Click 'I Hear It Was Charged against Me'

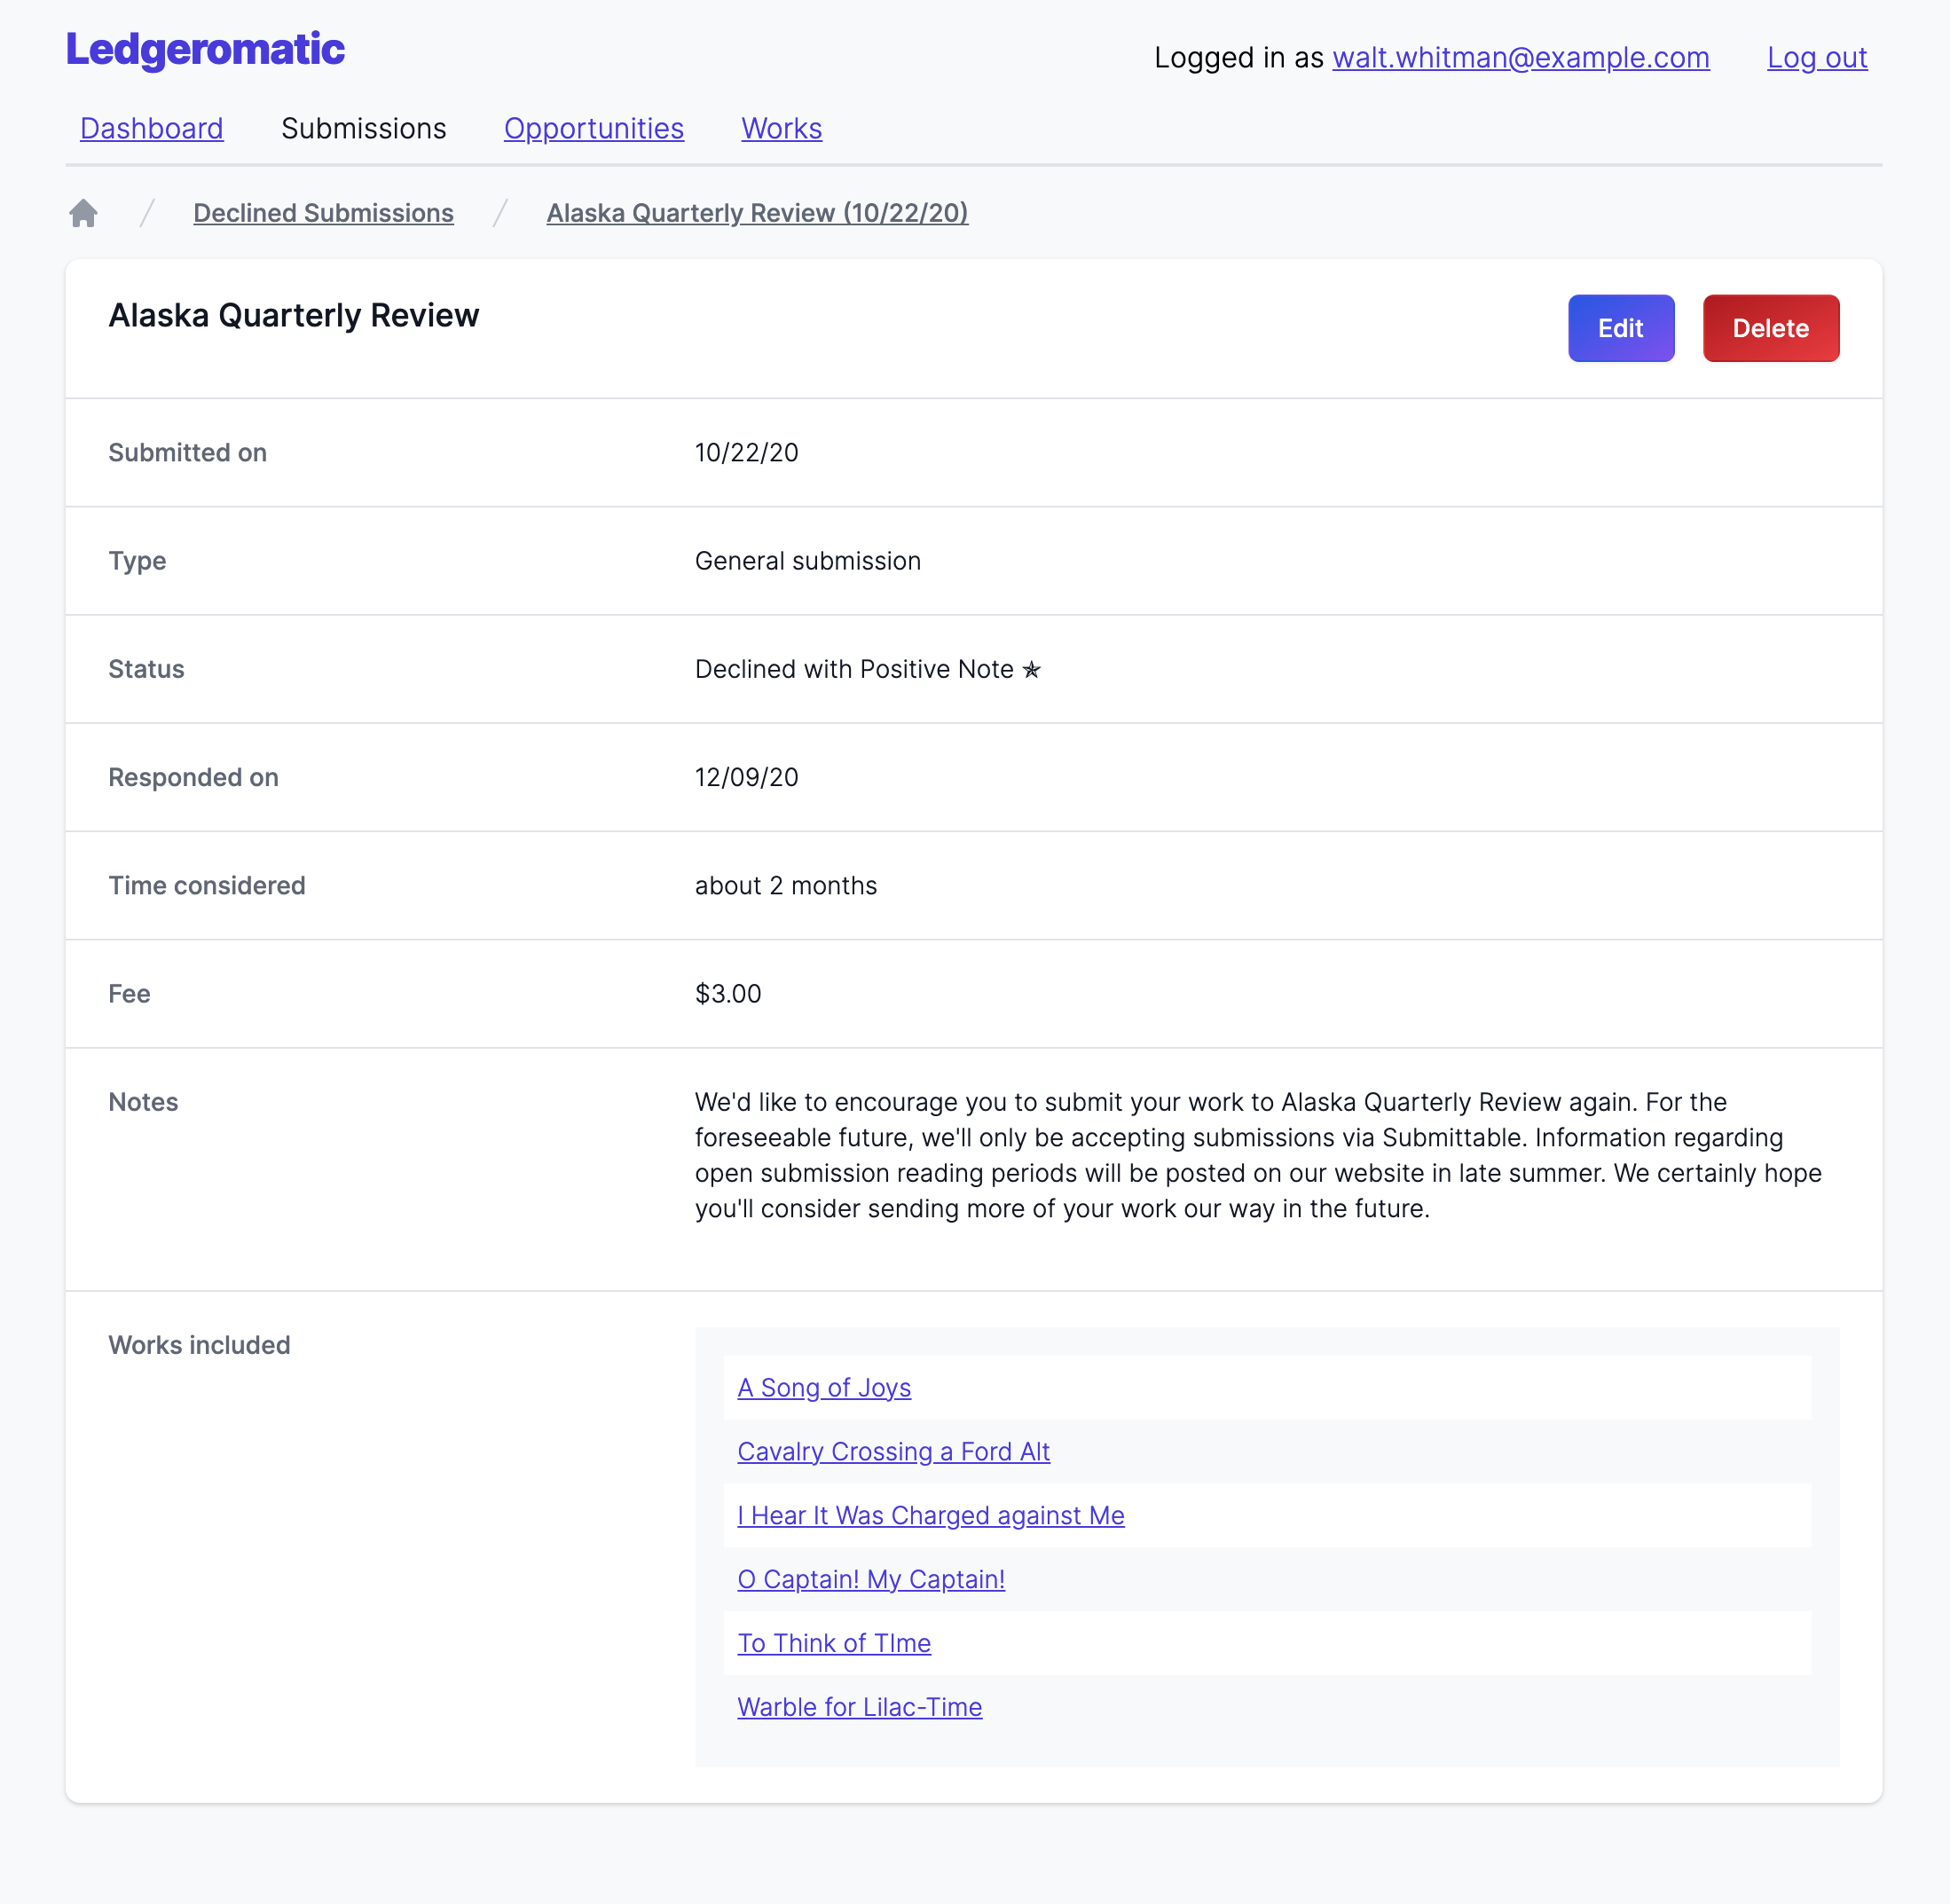[x=930, y=1515]
